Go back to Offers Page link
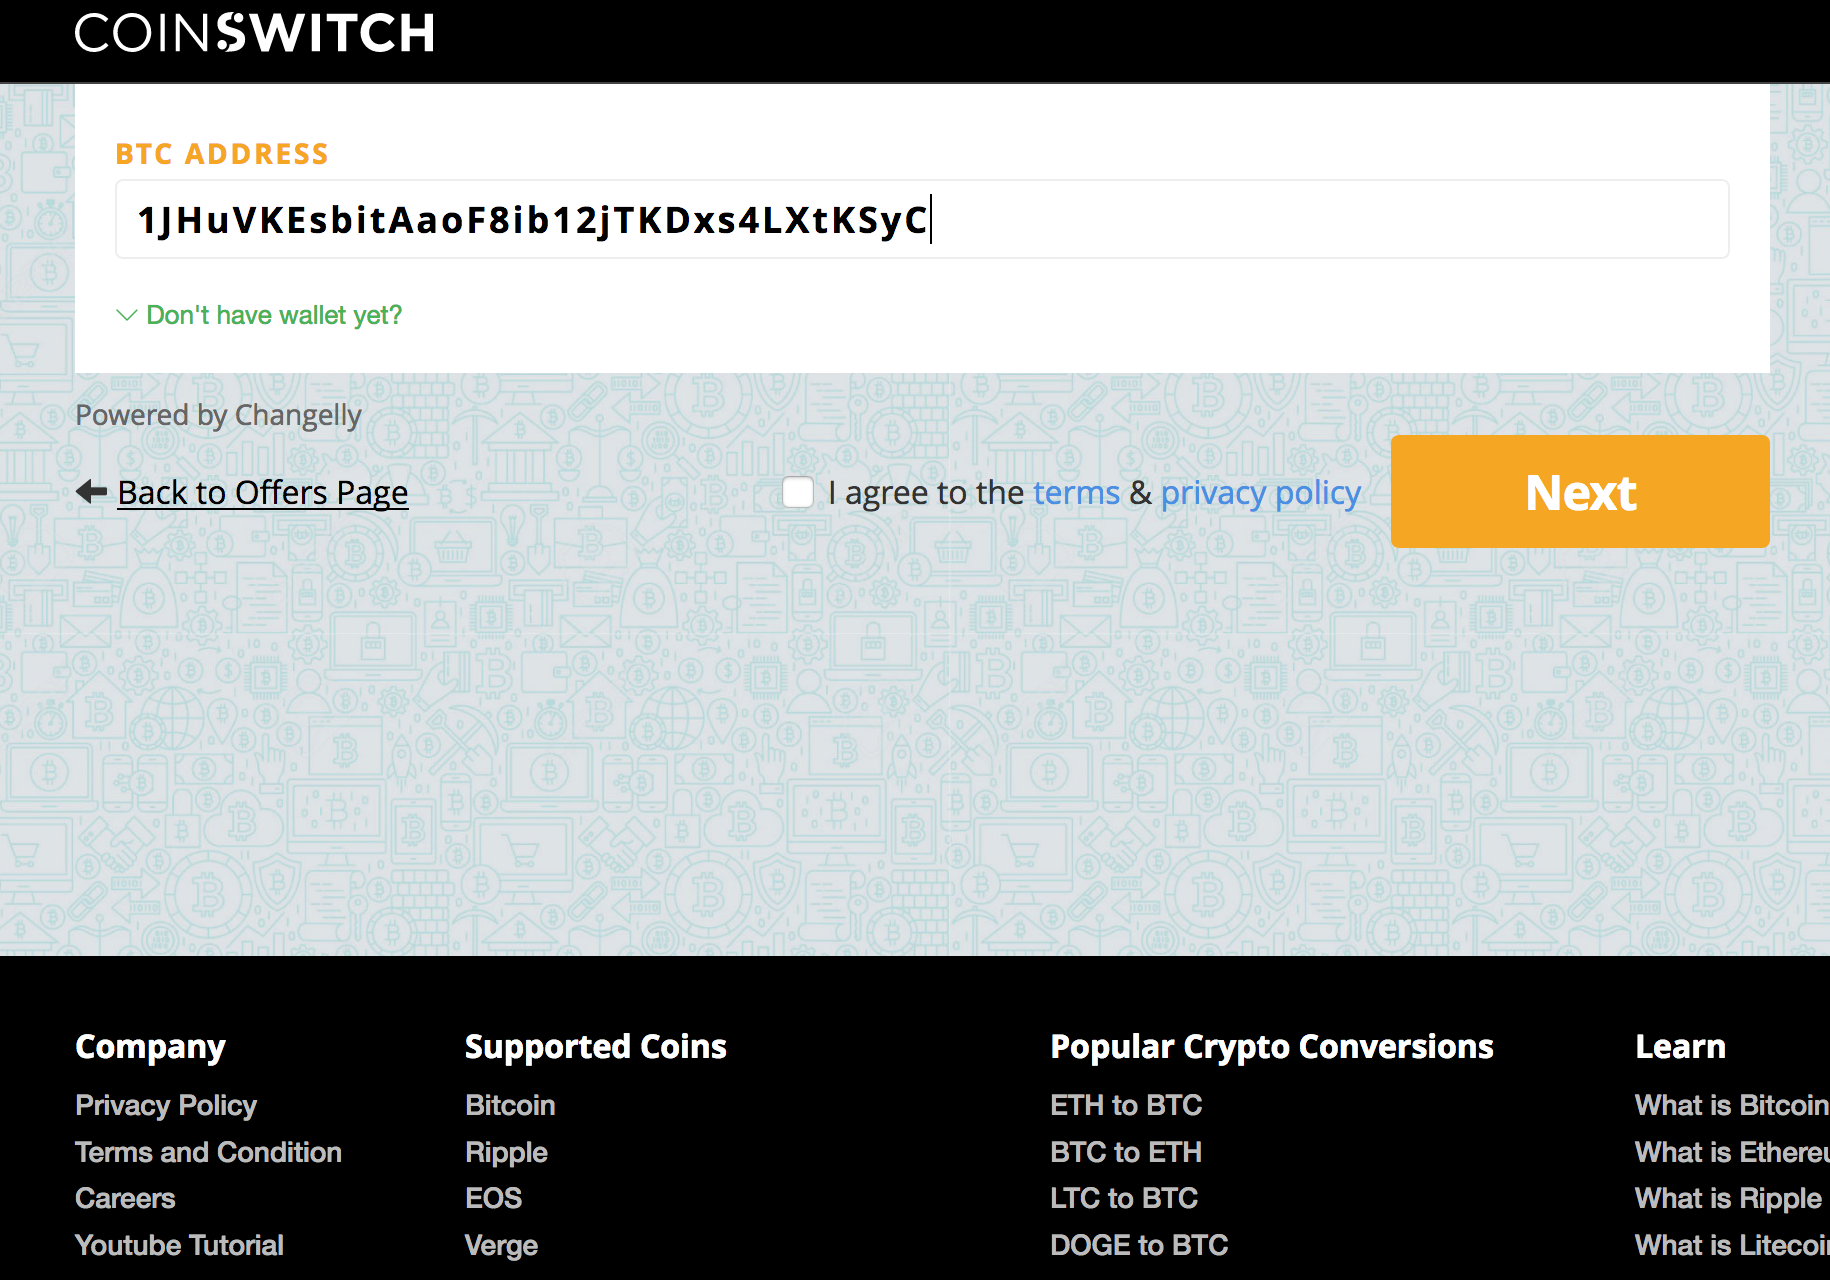1830x1280 pixels. [263, 493]
